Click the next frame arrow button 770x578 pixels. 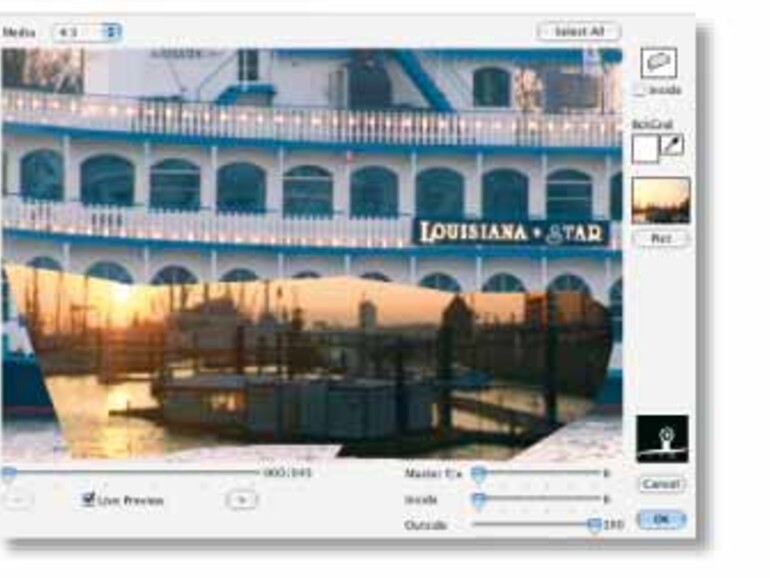(x=242, y=500)
